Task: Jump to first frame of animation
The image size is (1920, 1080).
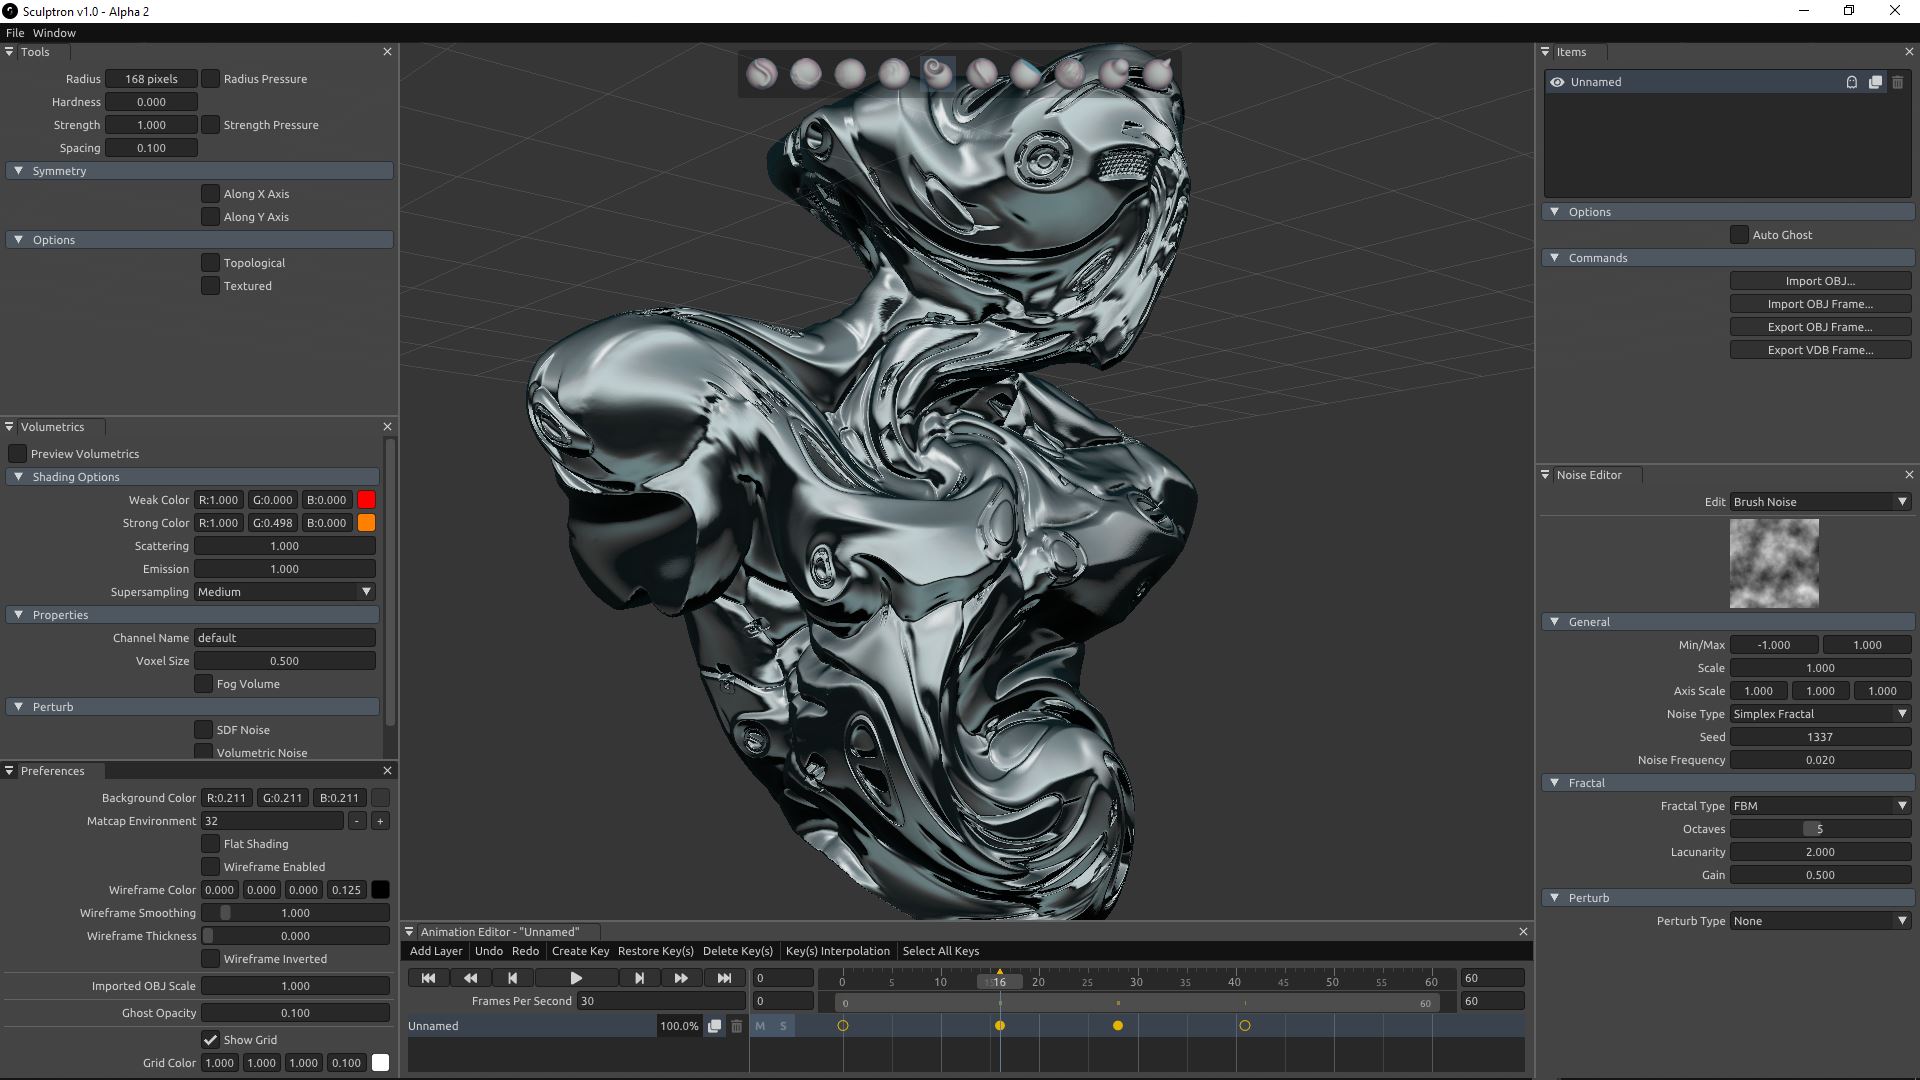Action: [428, 978]
